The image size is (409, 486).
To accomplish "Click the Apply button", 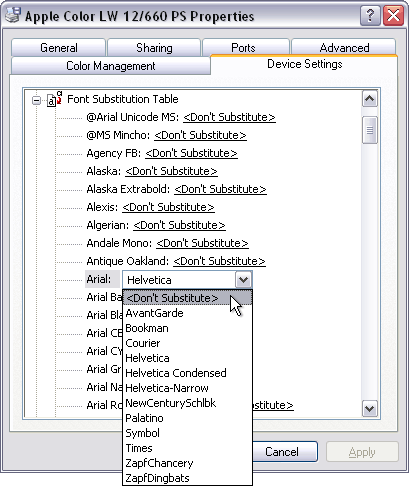I will coord(362,452).
